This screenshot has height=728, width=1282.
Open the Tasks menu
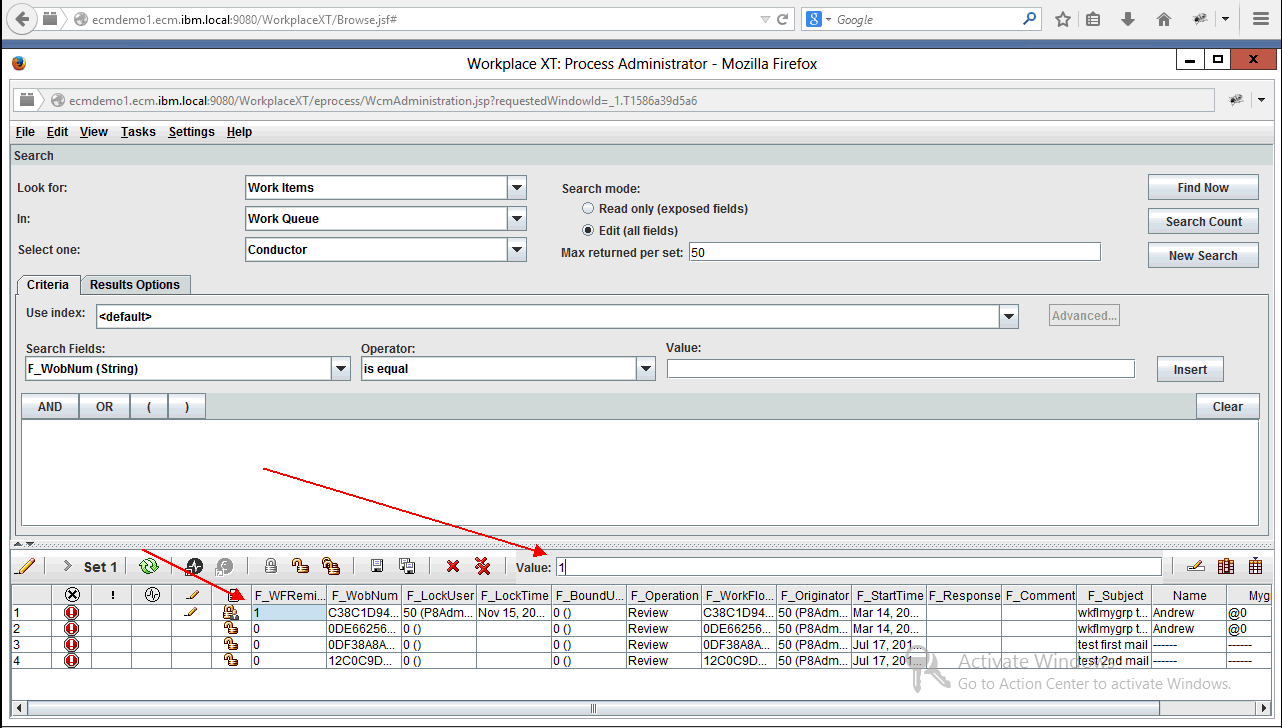pyautogui.click(x=138, y=132)
